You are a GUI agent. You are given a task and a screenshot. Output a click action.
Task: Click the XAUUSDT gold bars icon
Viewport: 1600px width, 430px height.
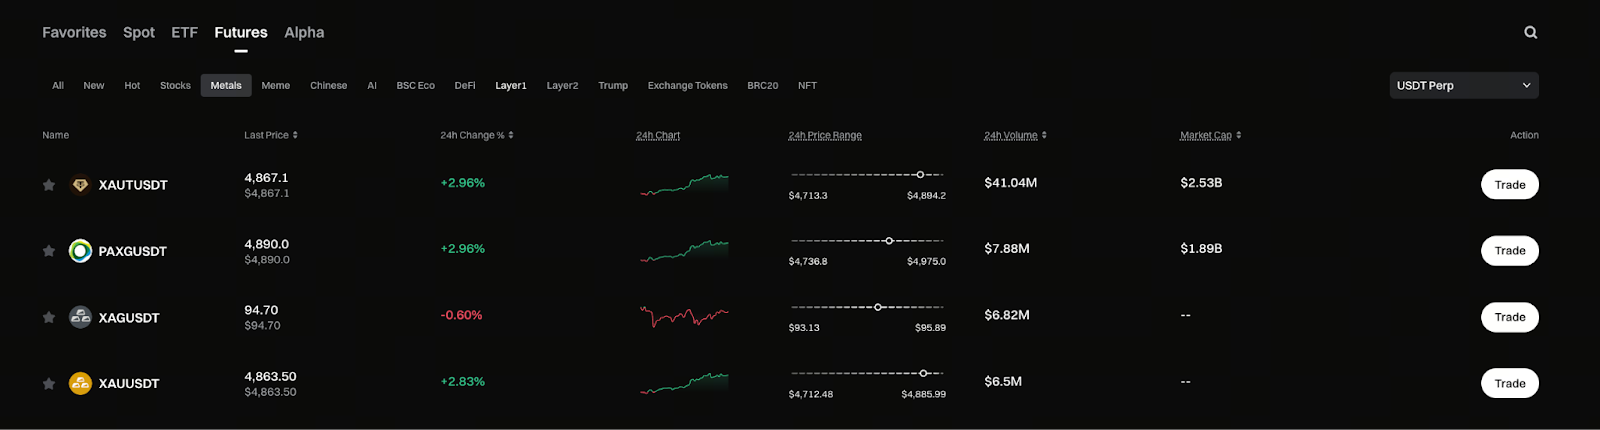[x=80, y=383]
